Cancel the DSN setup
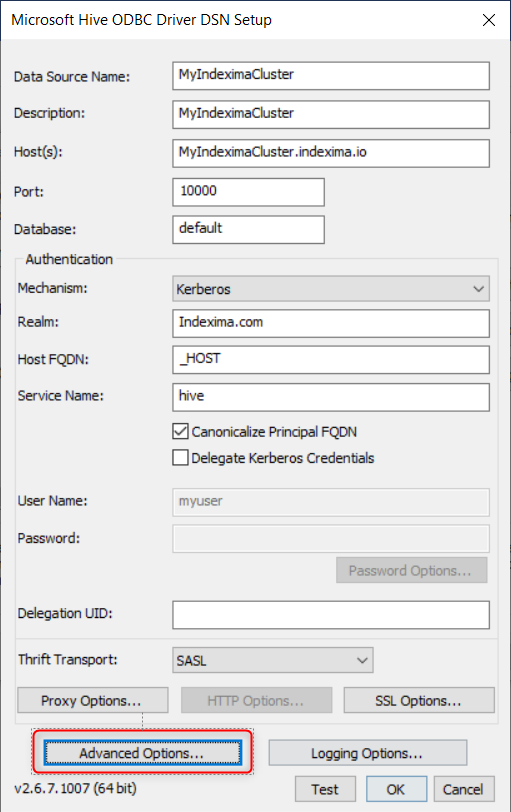511x812 pixels. (464, 789)
